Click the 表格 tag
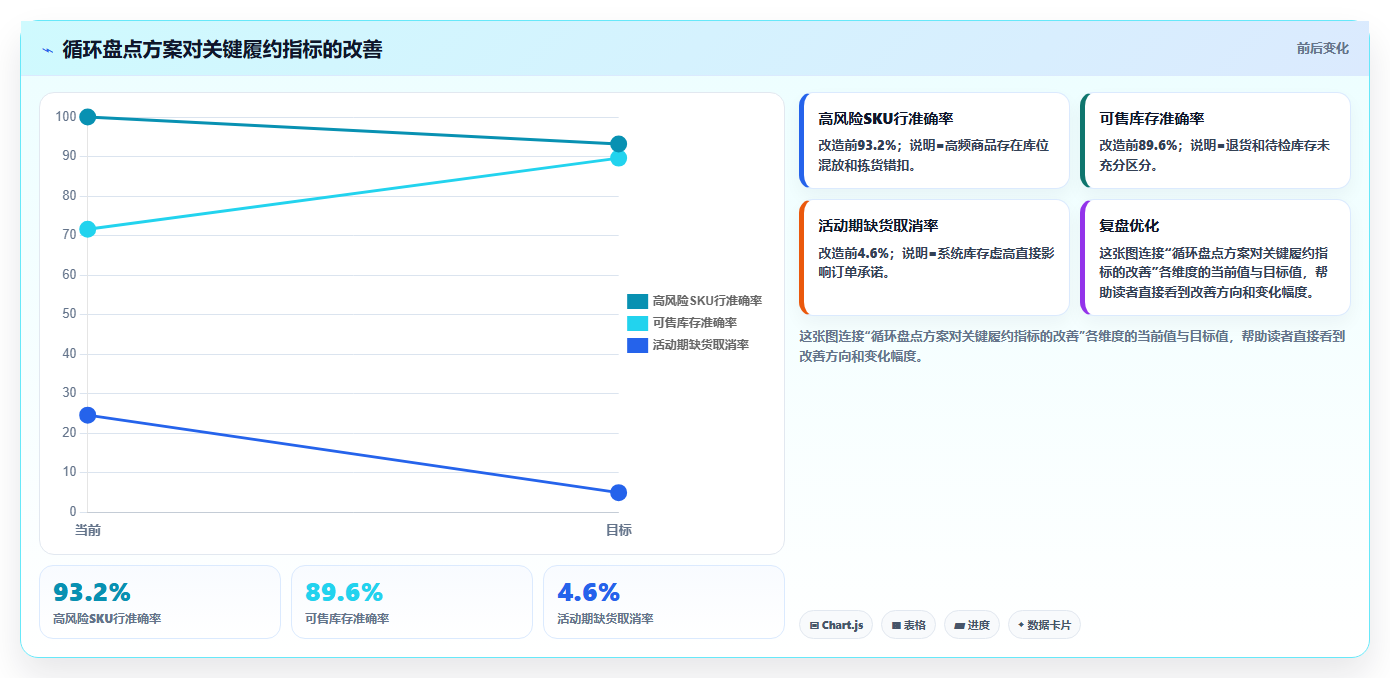The height and width of the screenshot is (678, 1390). pyautogui.click(x=908, y=625)
